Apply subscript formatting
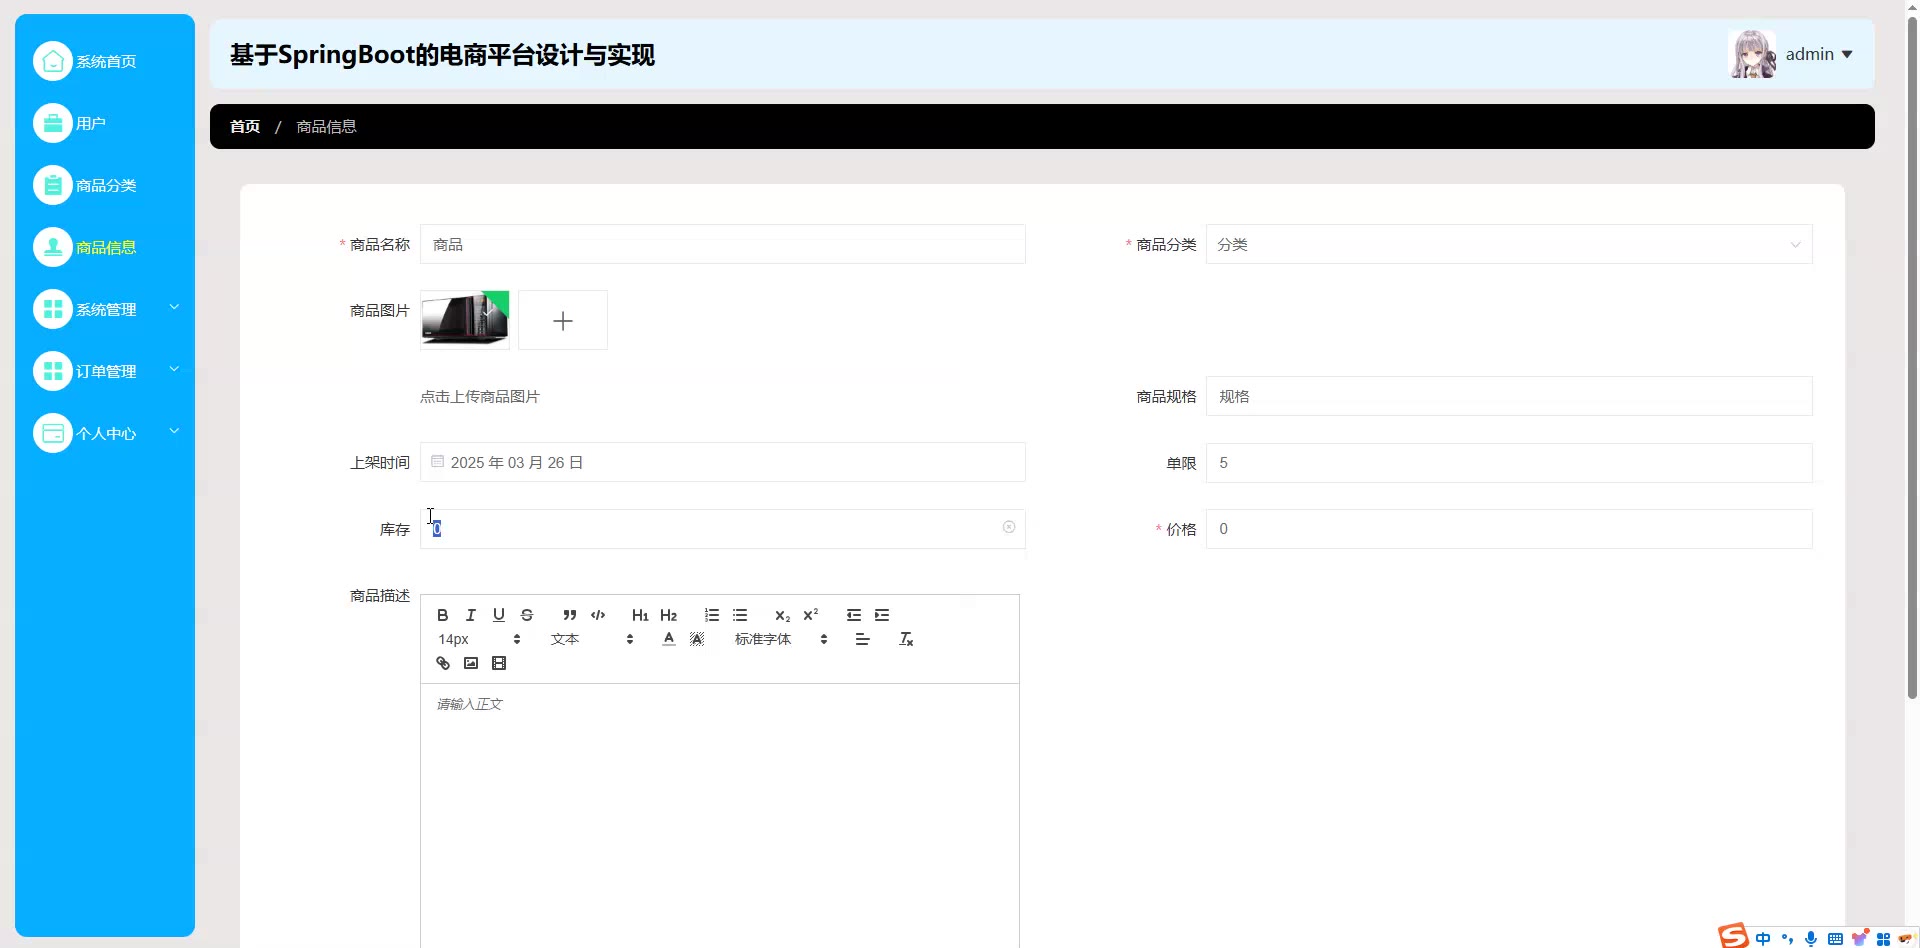This screenshot has width=1920, height=948. 782,615
